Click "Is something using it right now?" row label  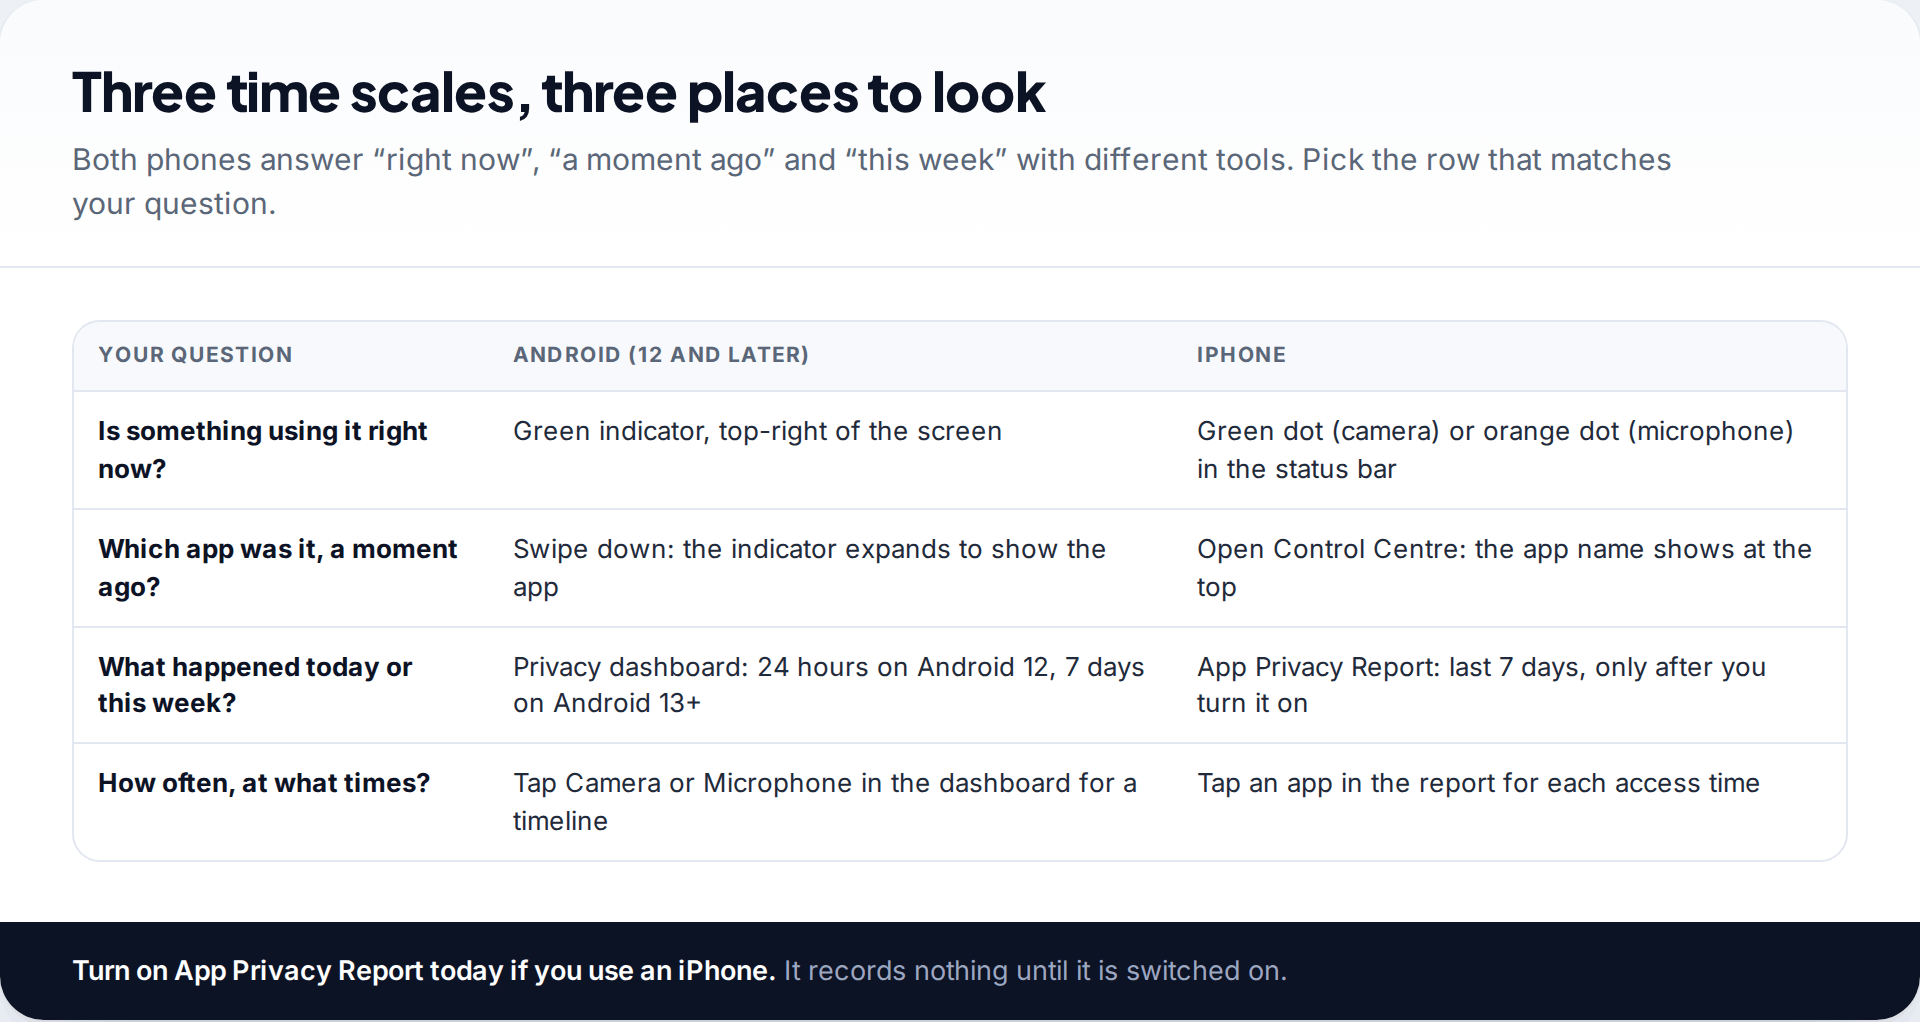click(x=262, y=450)
